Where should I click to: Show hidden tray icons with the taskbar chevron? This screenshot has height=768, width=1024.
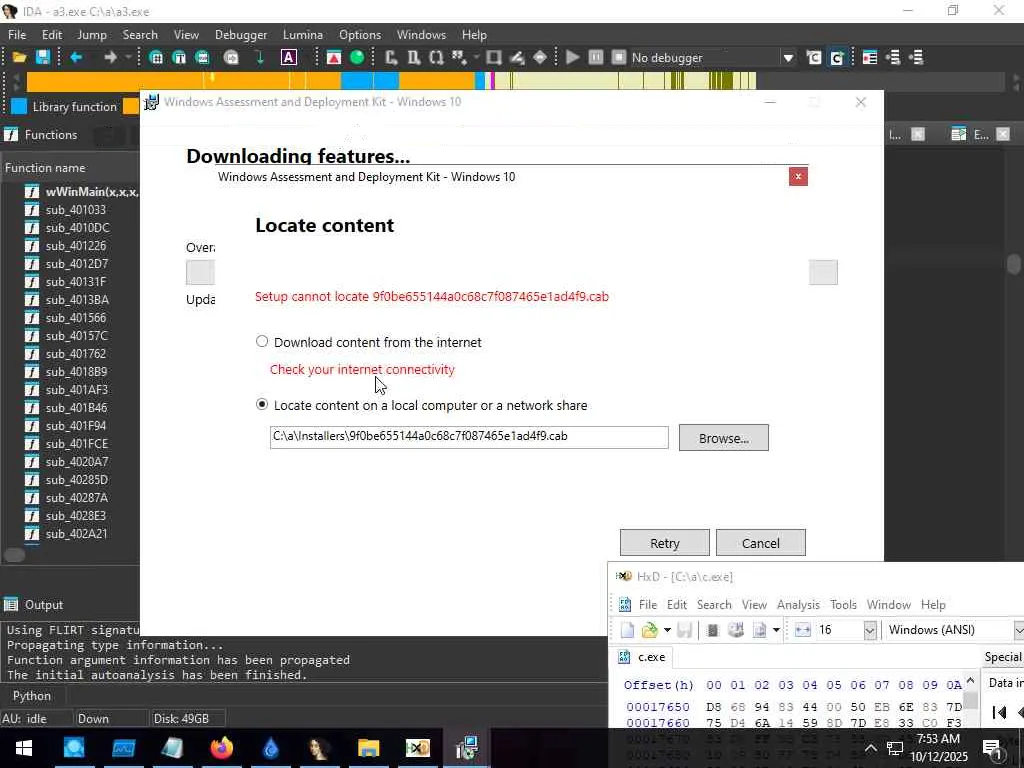871,748
